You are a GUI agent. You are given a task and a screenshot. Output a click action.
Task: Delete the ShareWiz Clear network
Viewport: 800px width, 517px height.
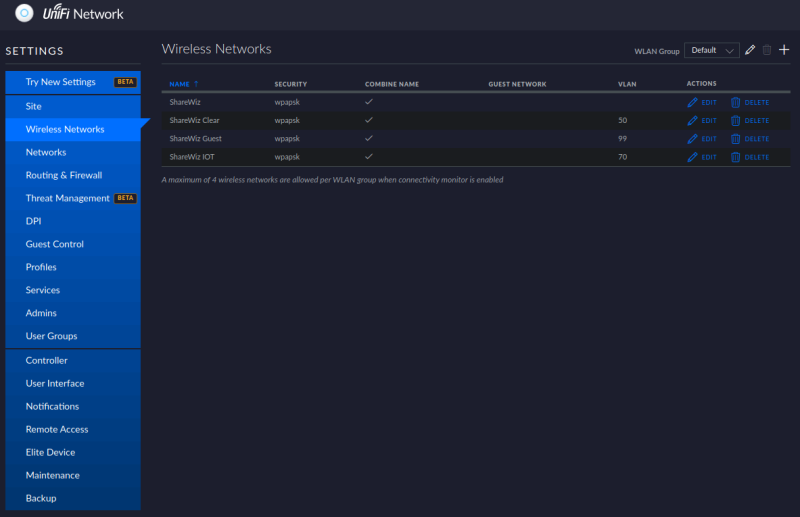(x=749, y=121)
